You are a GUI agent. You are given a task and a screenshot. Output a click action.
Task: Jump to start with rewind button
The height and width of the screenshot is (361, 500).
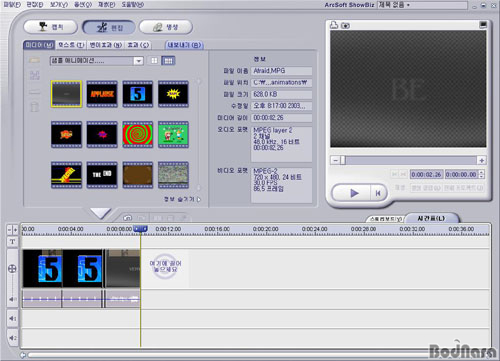(378, 193)
